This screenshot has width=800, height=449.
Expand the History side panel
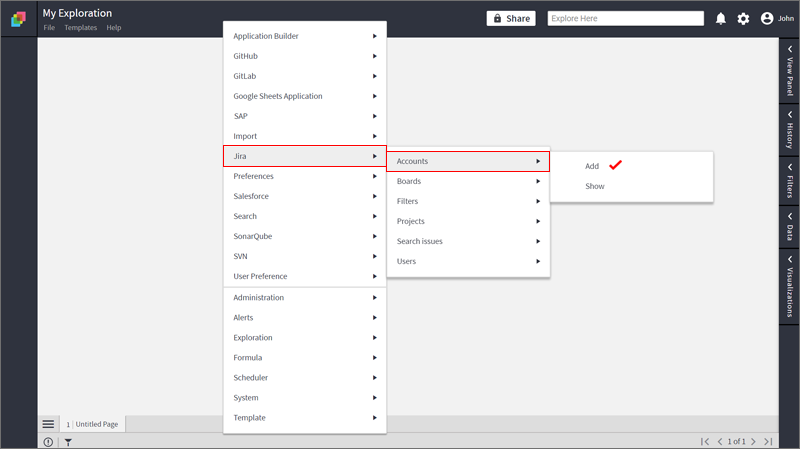click(789, 130)
